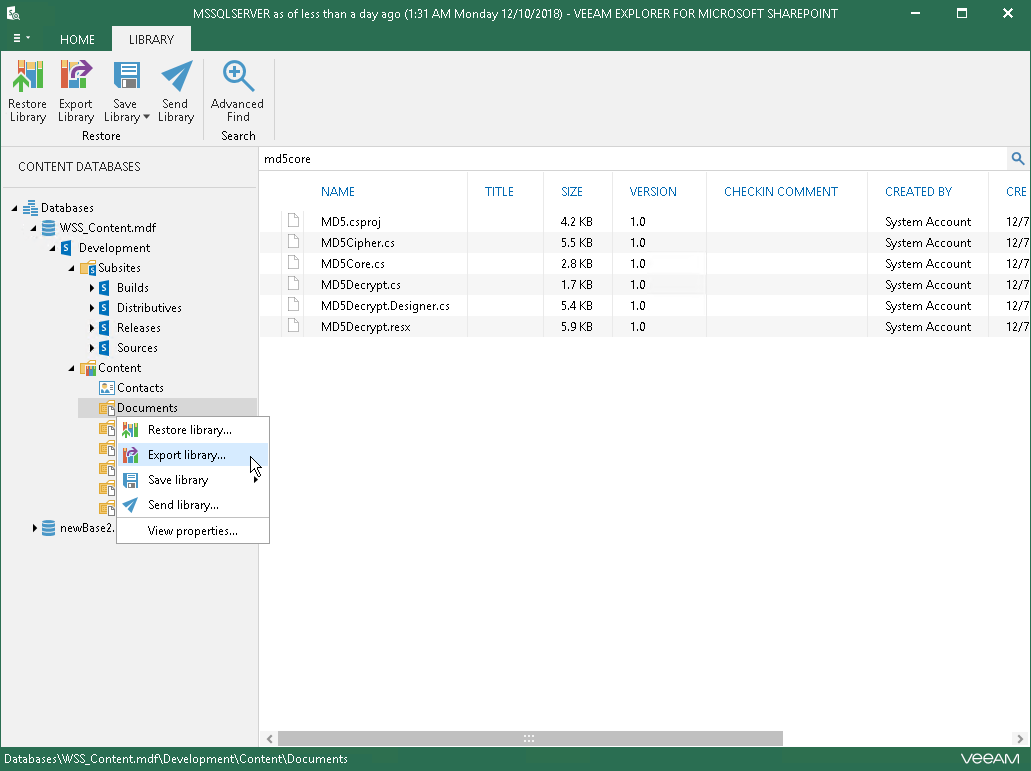The width and height of the screenshot is (1031, 771).
Task: Open Save Library dropdown arrow in ribbon
Action: [x=146, y=117]
